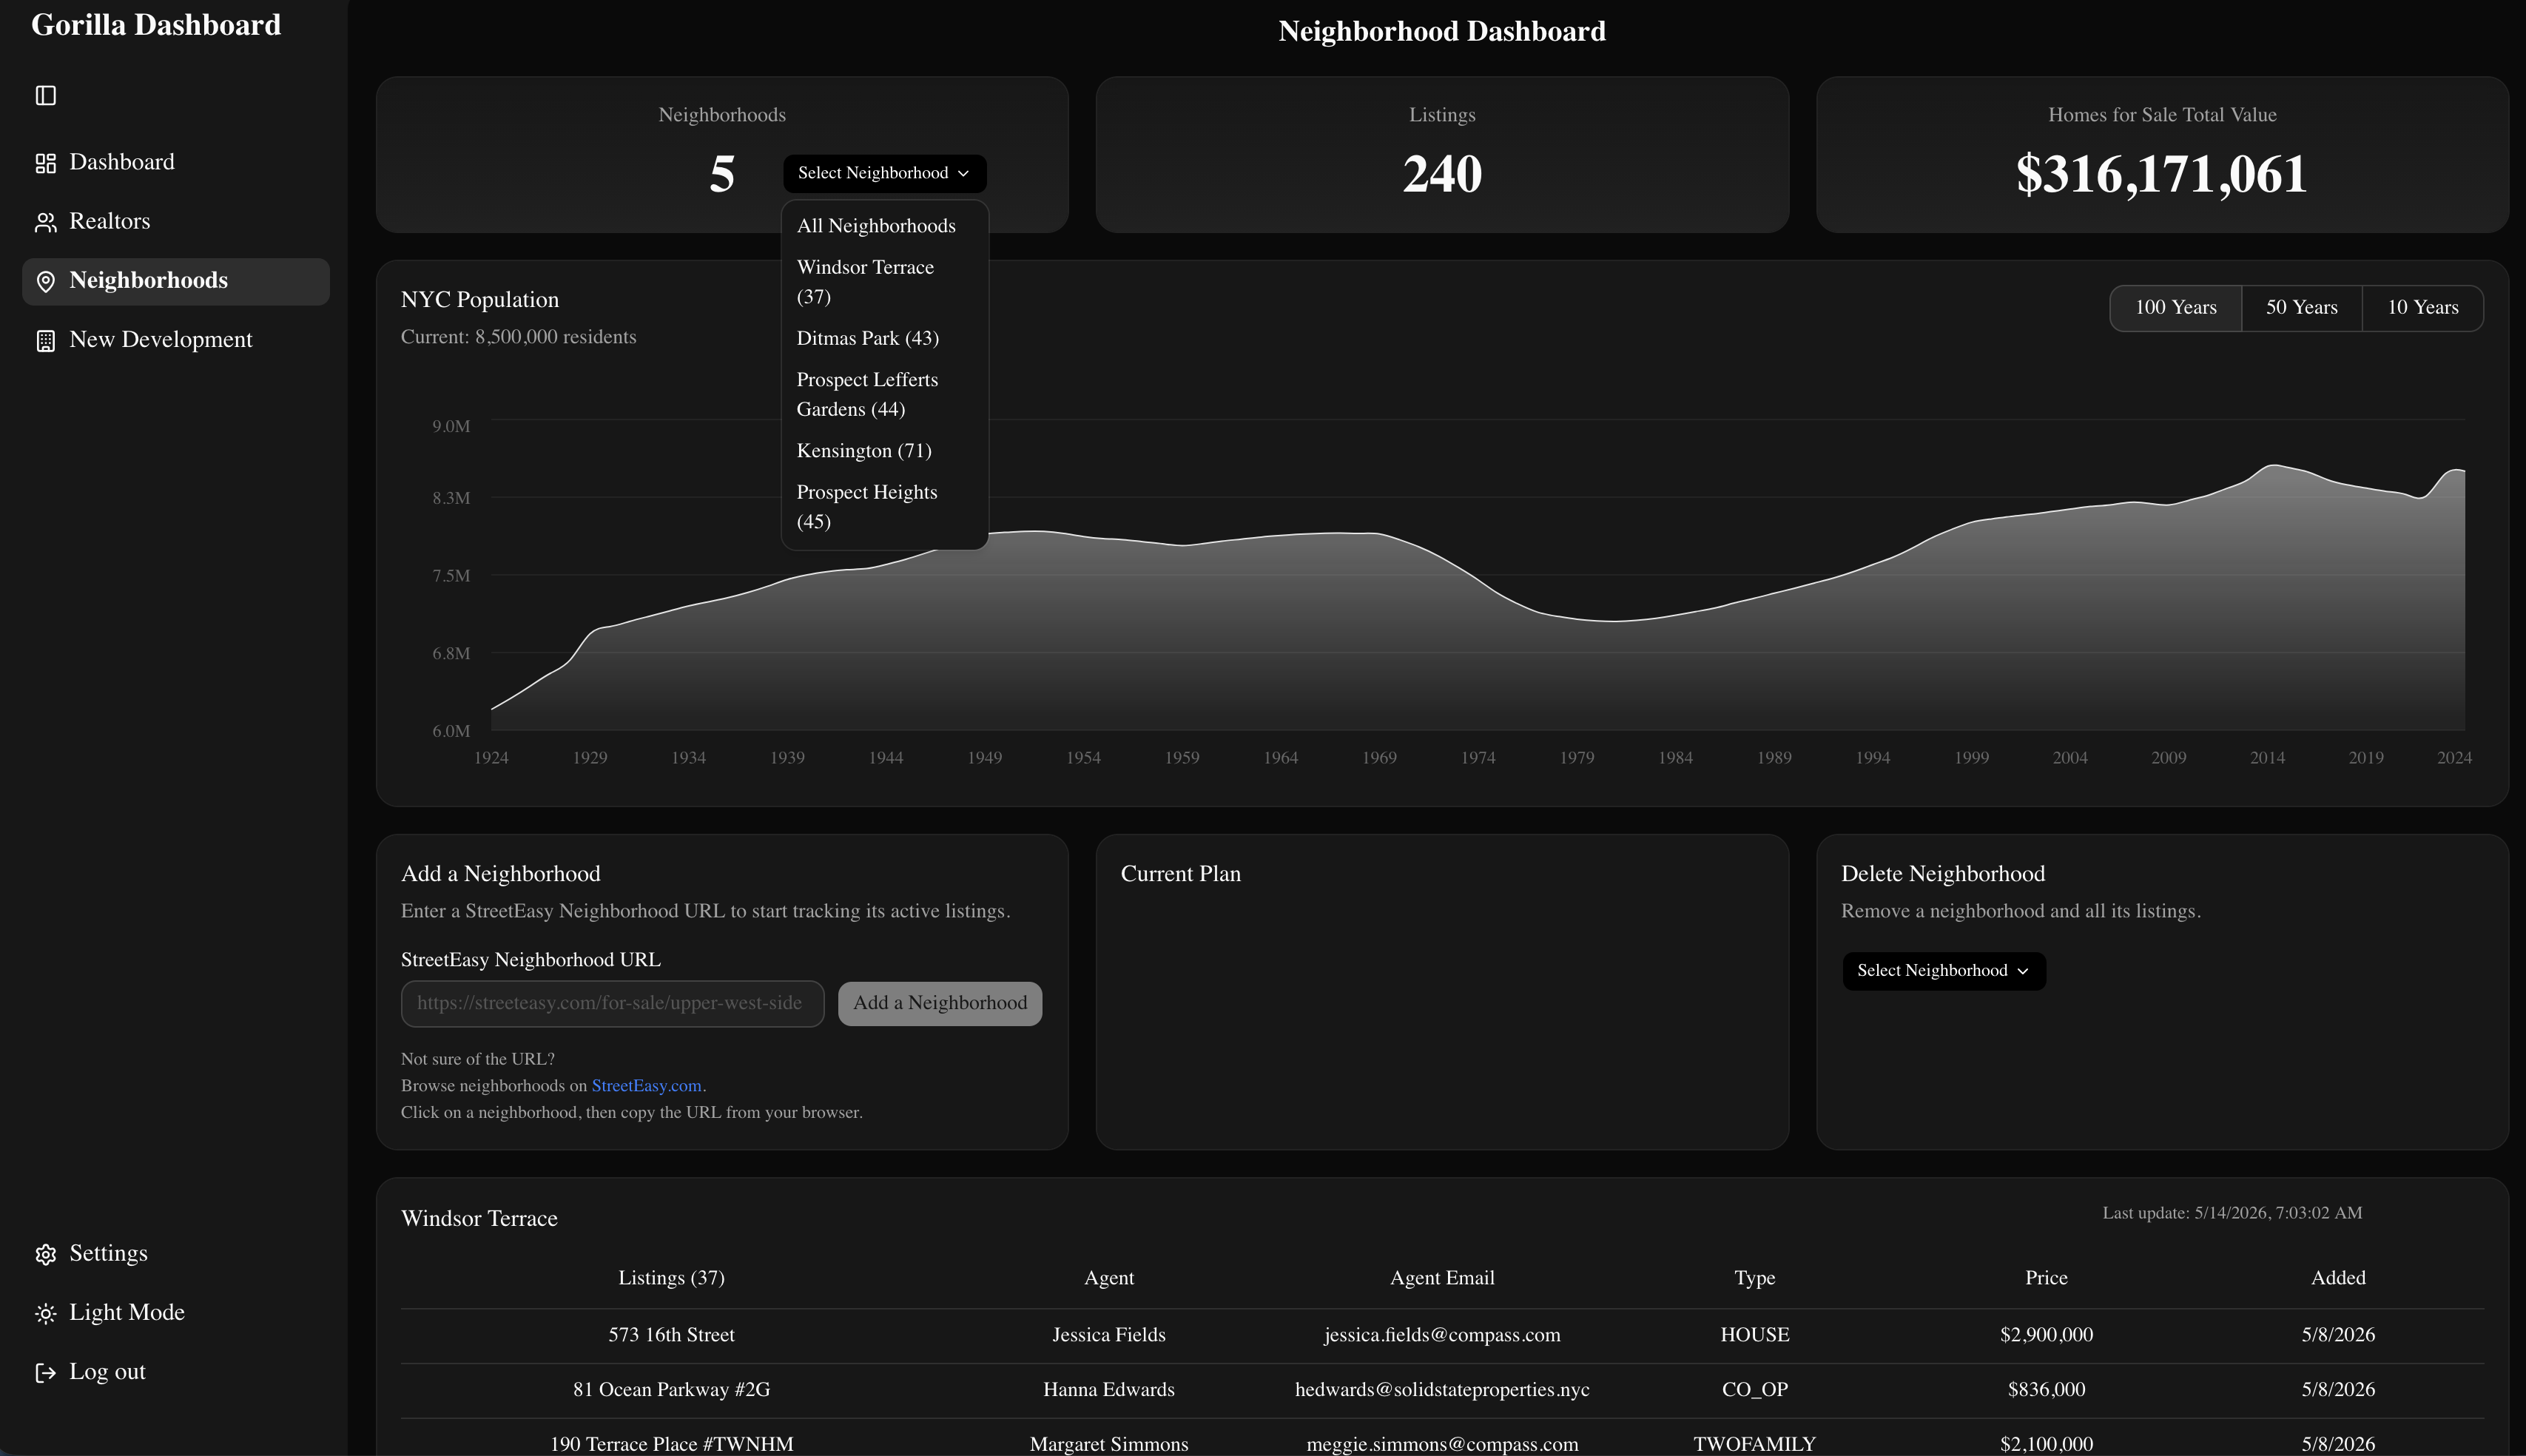
Task: Click the Light Mode sun icon
Action: pos(46,1313)
